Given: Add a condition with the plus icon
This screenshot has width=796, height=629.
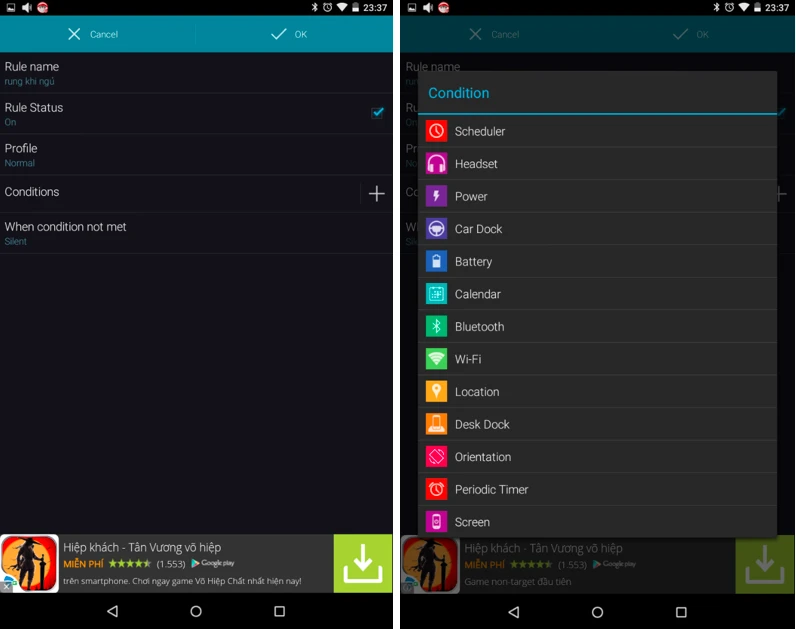Looking at the screenshot, I should [376, 193].
